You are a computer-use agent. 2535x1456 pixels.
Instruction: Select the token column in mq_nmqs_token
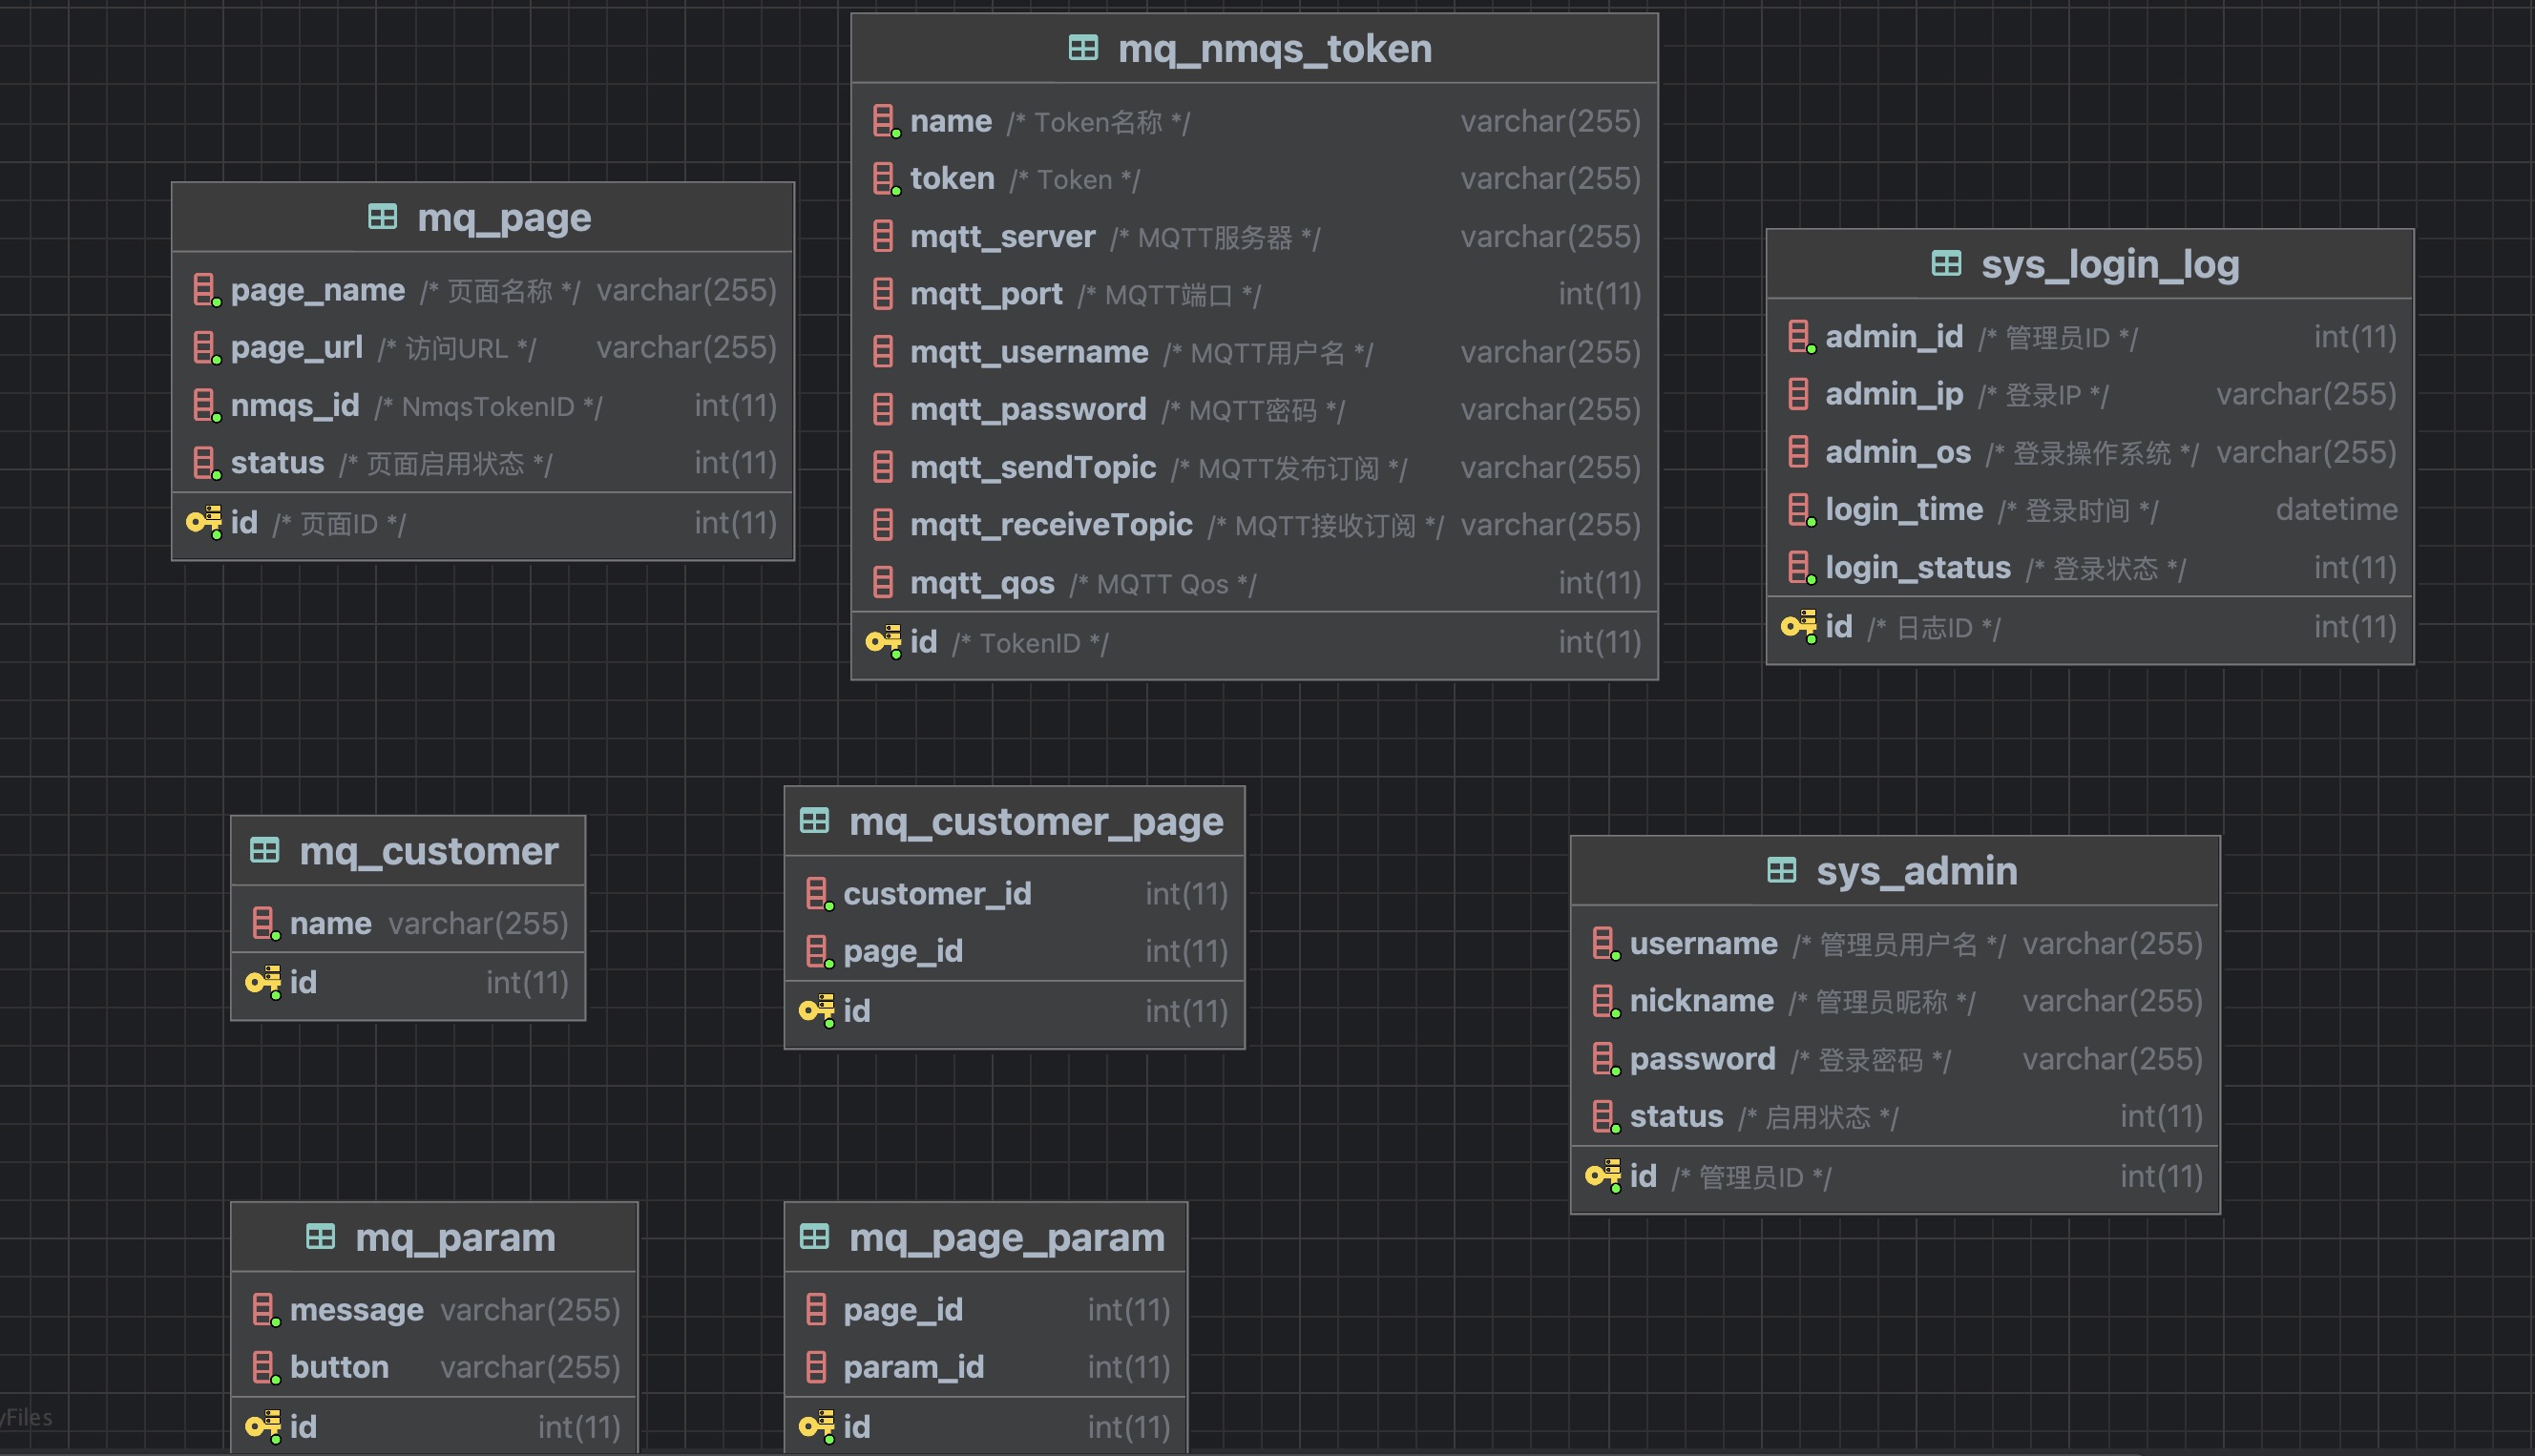(x=1254, y=179)
